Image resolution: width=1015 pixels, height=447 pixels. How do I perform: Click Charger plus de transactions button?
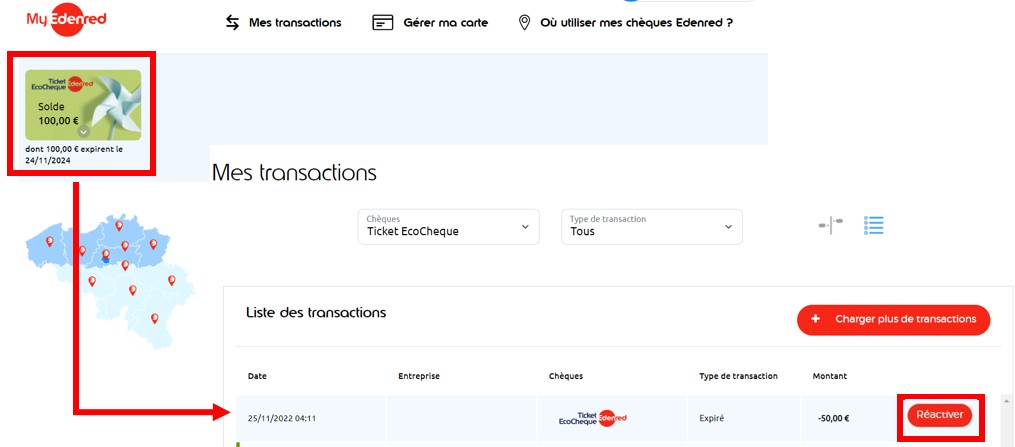893,320
